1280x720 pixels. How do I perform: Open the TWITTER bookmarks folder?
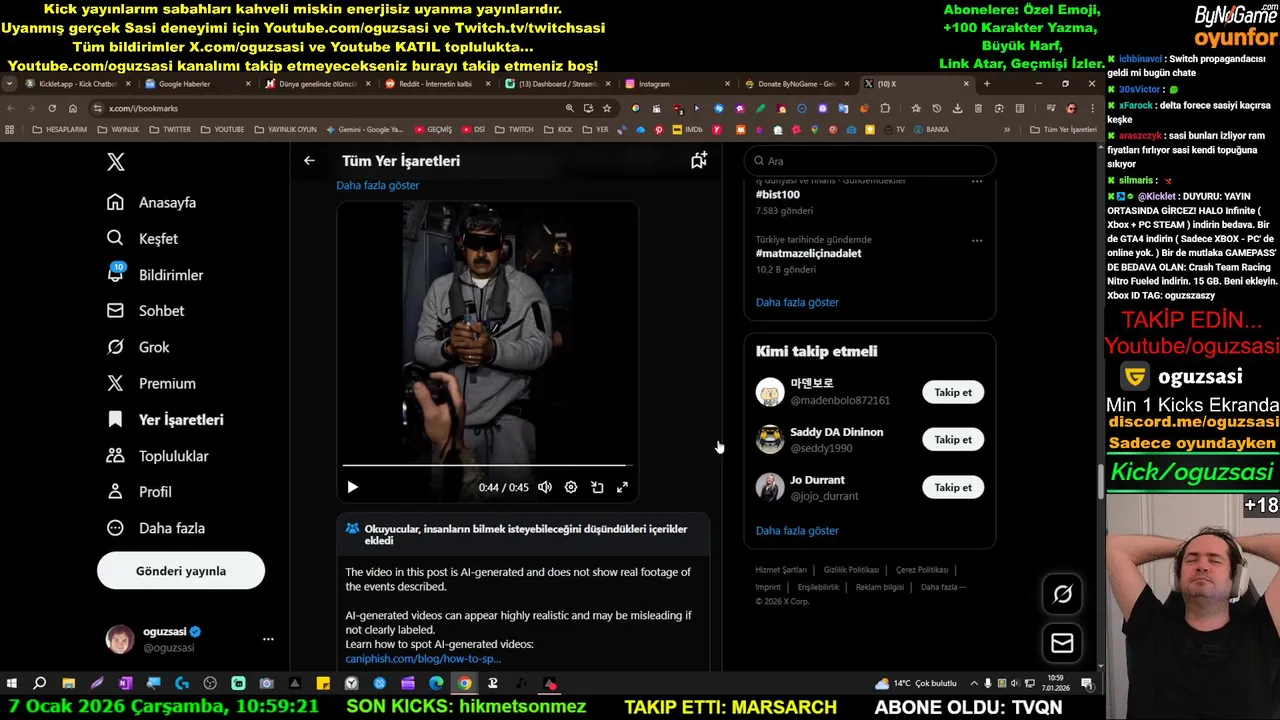[x=170, y=129]
